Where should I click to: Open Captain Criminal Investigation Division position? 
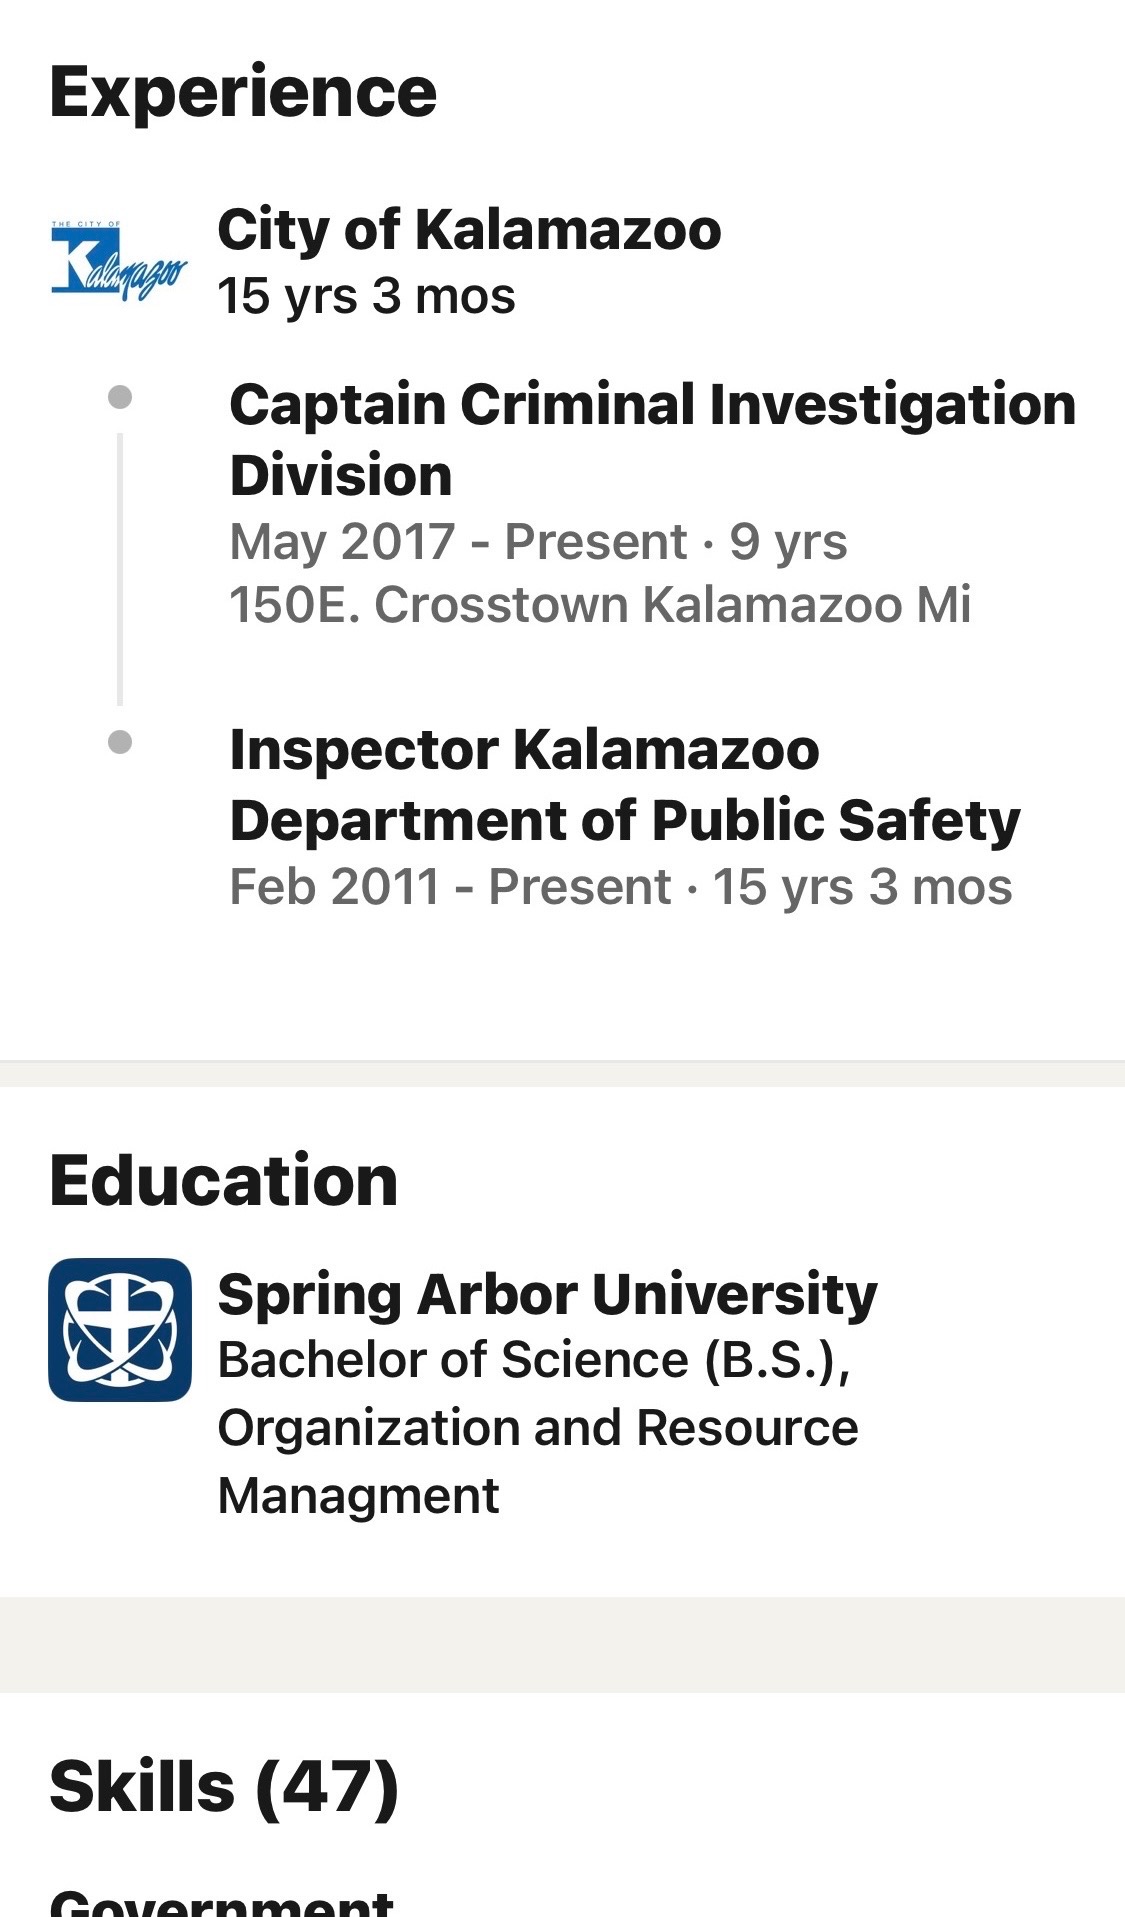point(652,439)
